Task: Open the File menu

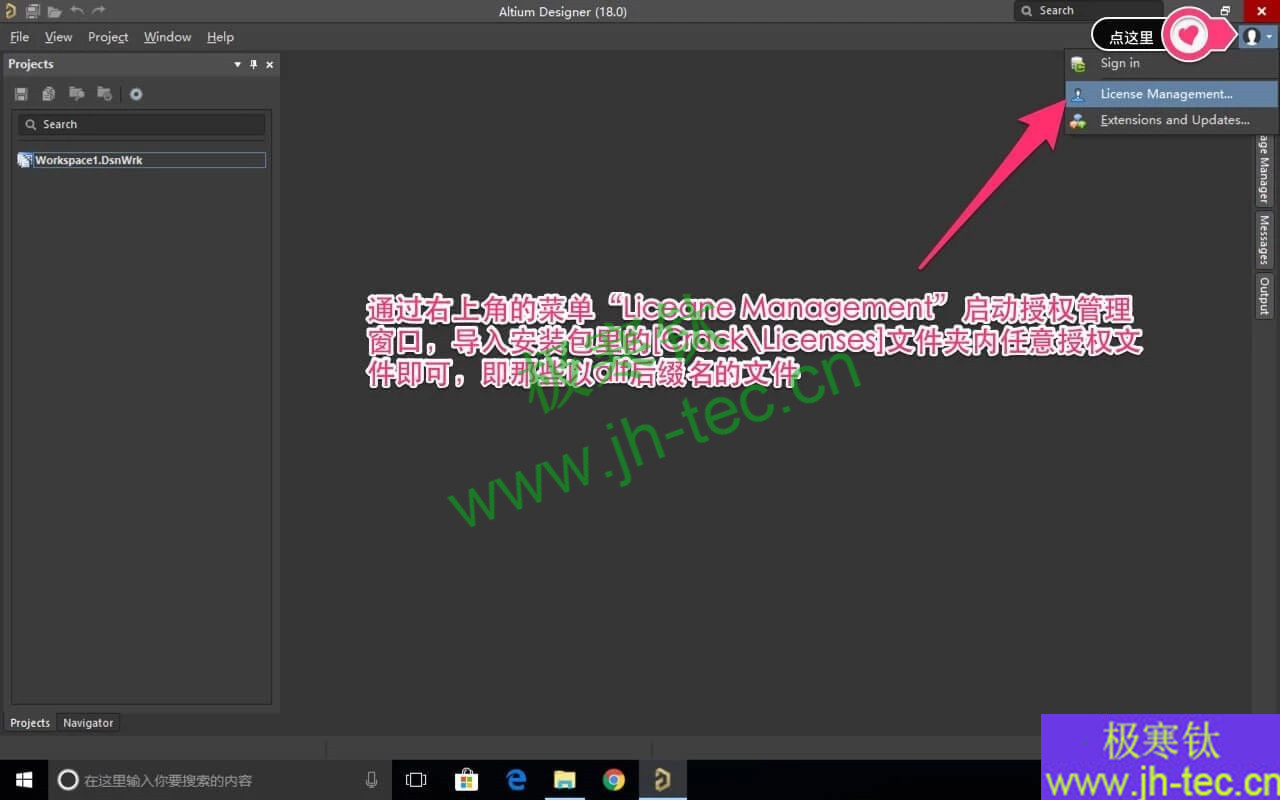Action: pos(19,37)
